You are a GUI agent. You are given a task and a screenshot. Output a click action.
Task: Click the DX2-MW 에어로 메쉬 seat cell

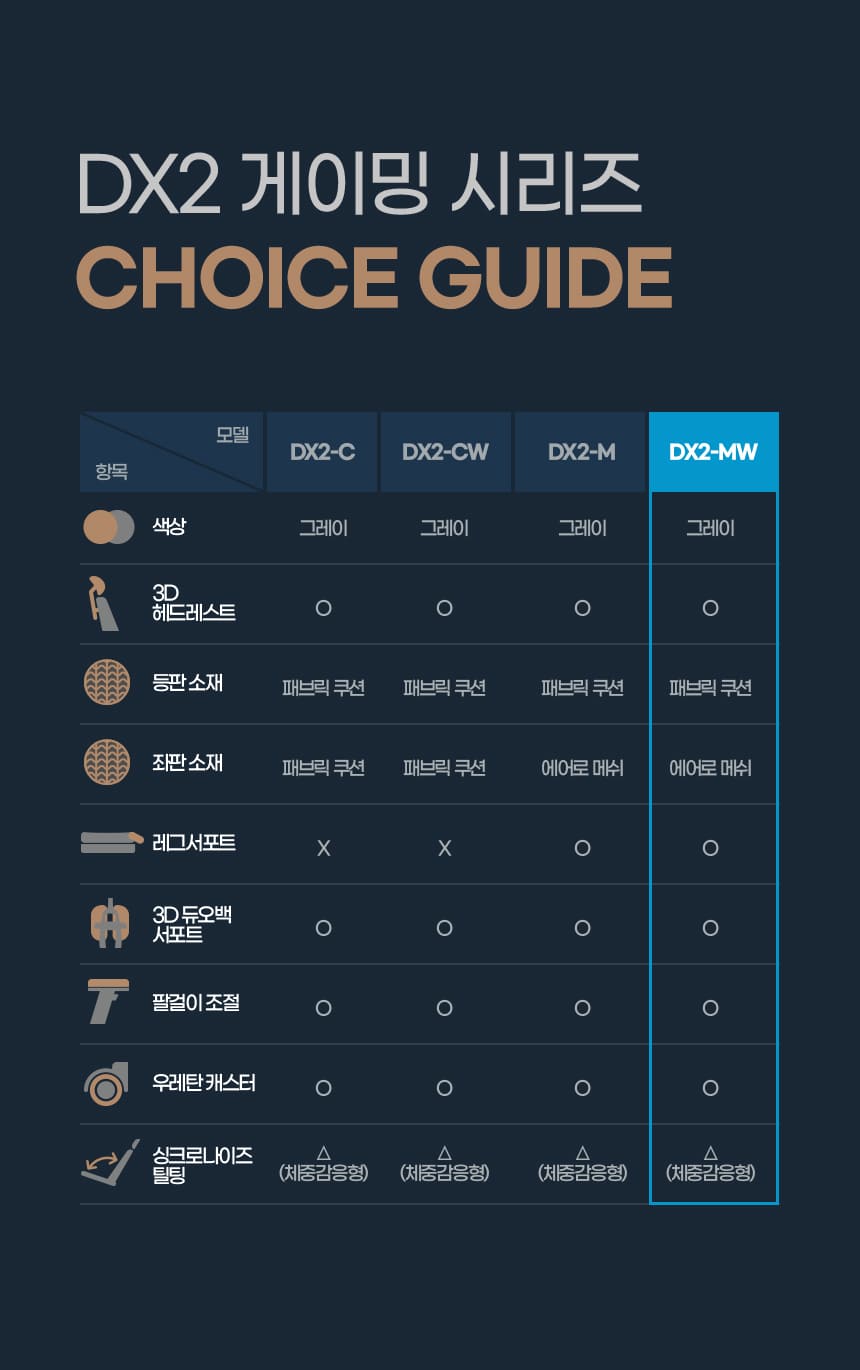coord(710,768)
